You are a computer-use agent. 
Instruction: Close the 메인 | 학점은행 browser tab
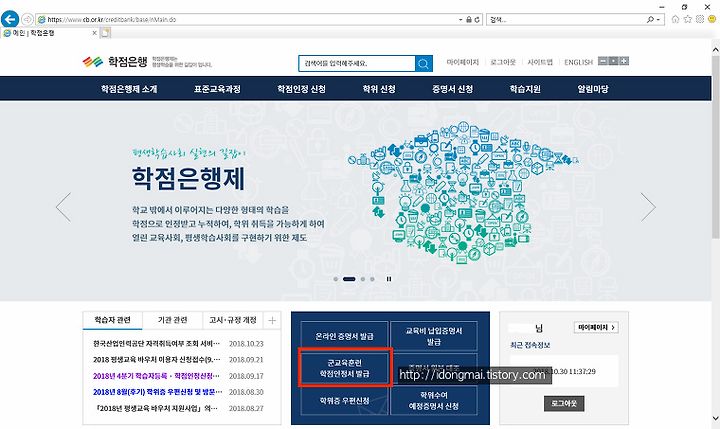95,33
